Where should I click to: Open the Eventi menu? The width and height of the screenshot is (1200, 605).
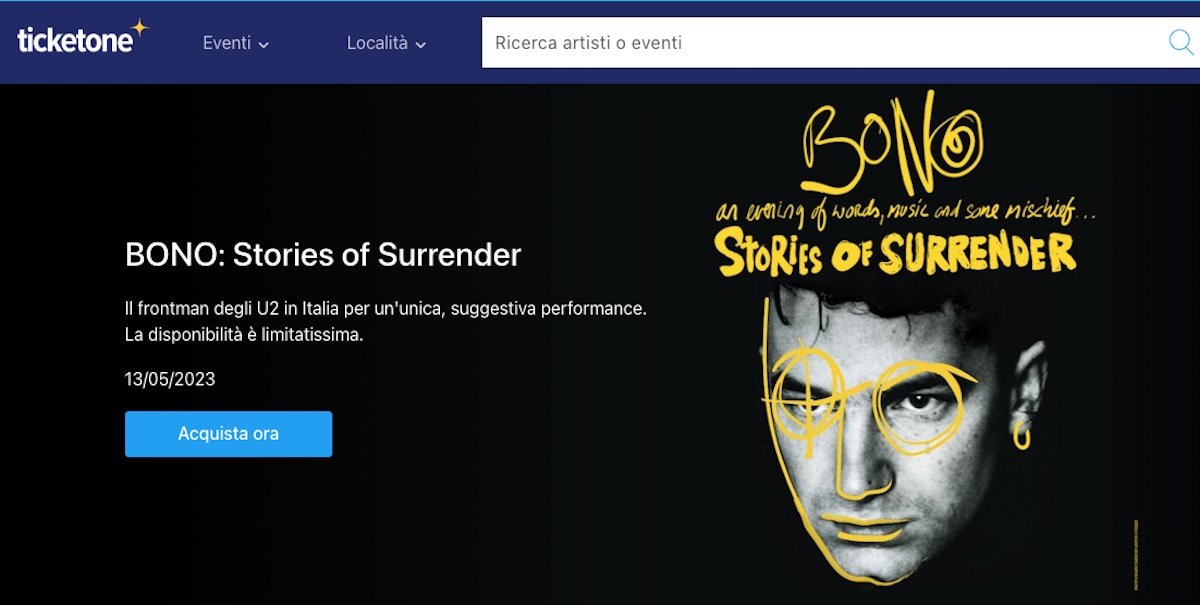coord(227,43)
